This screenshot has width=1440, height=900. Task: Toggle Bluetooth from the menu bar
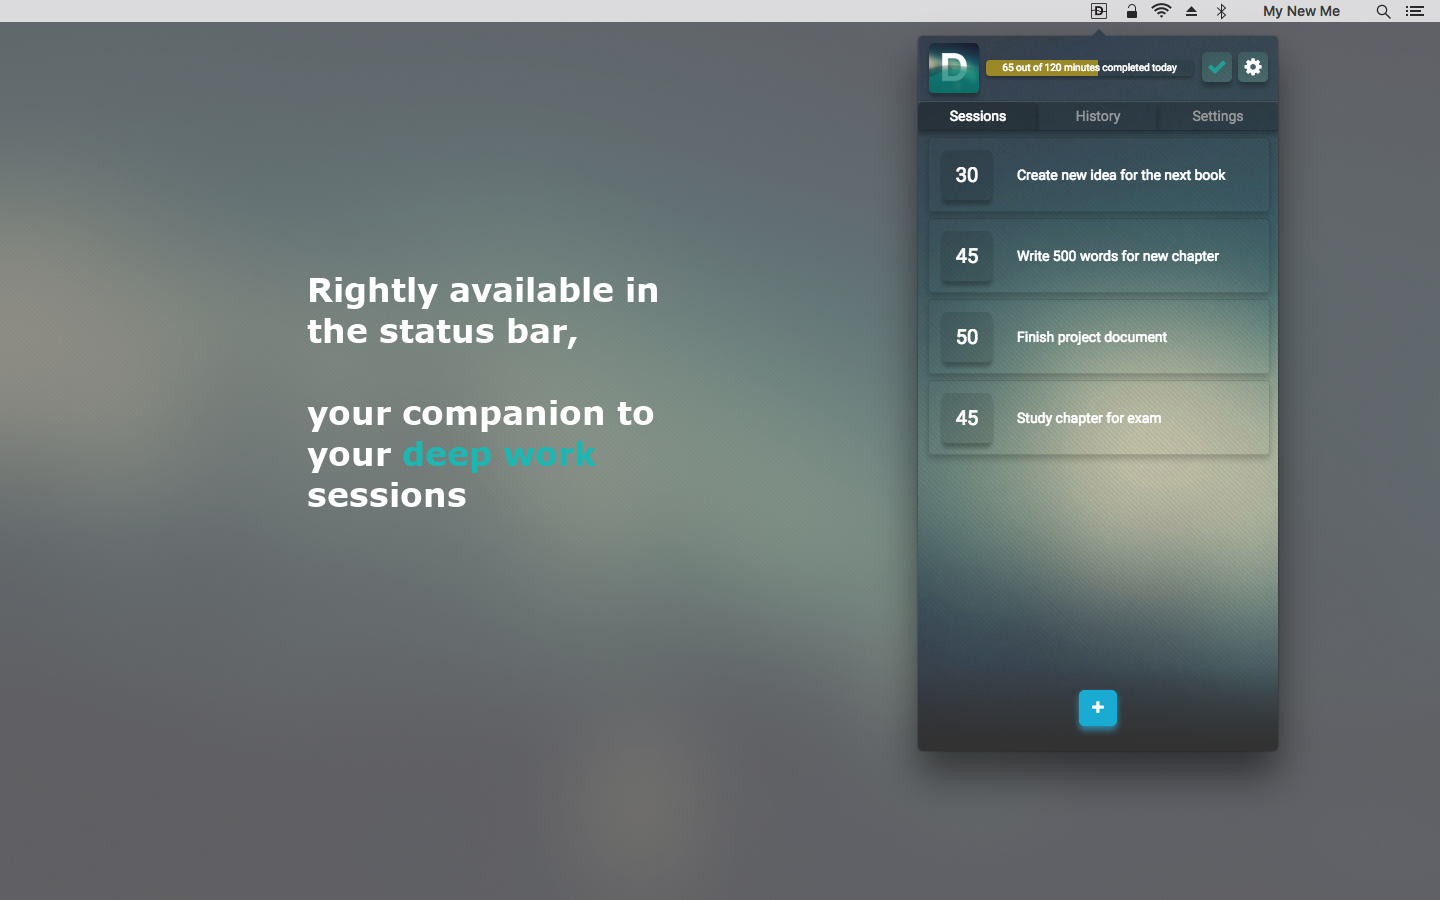pyautogui.click(x=1221, y=11)
